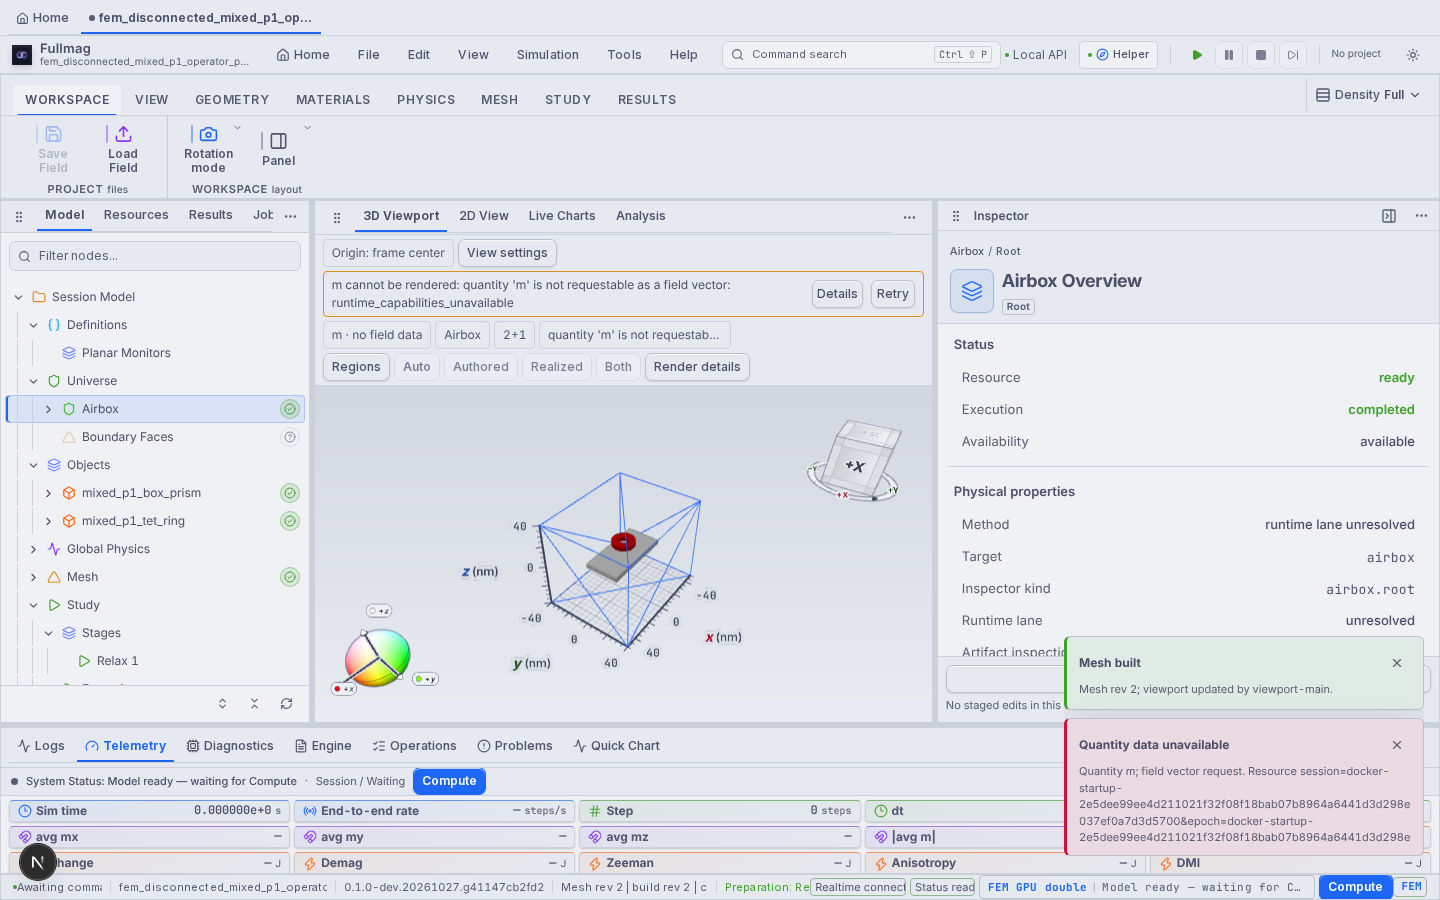Toggle the light/dark theme sun icon
1440x900 pixels.
[1413, 55]
